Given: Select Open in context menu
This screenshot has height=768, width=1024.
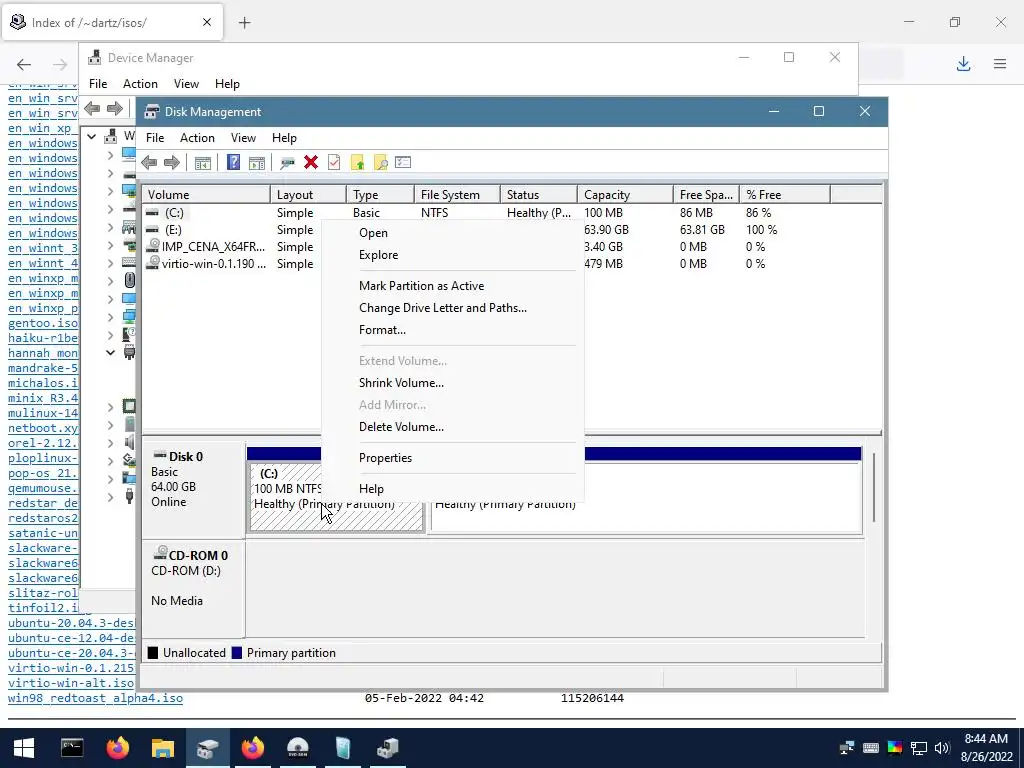Looking at the screenshot, I should click(374, 233).
